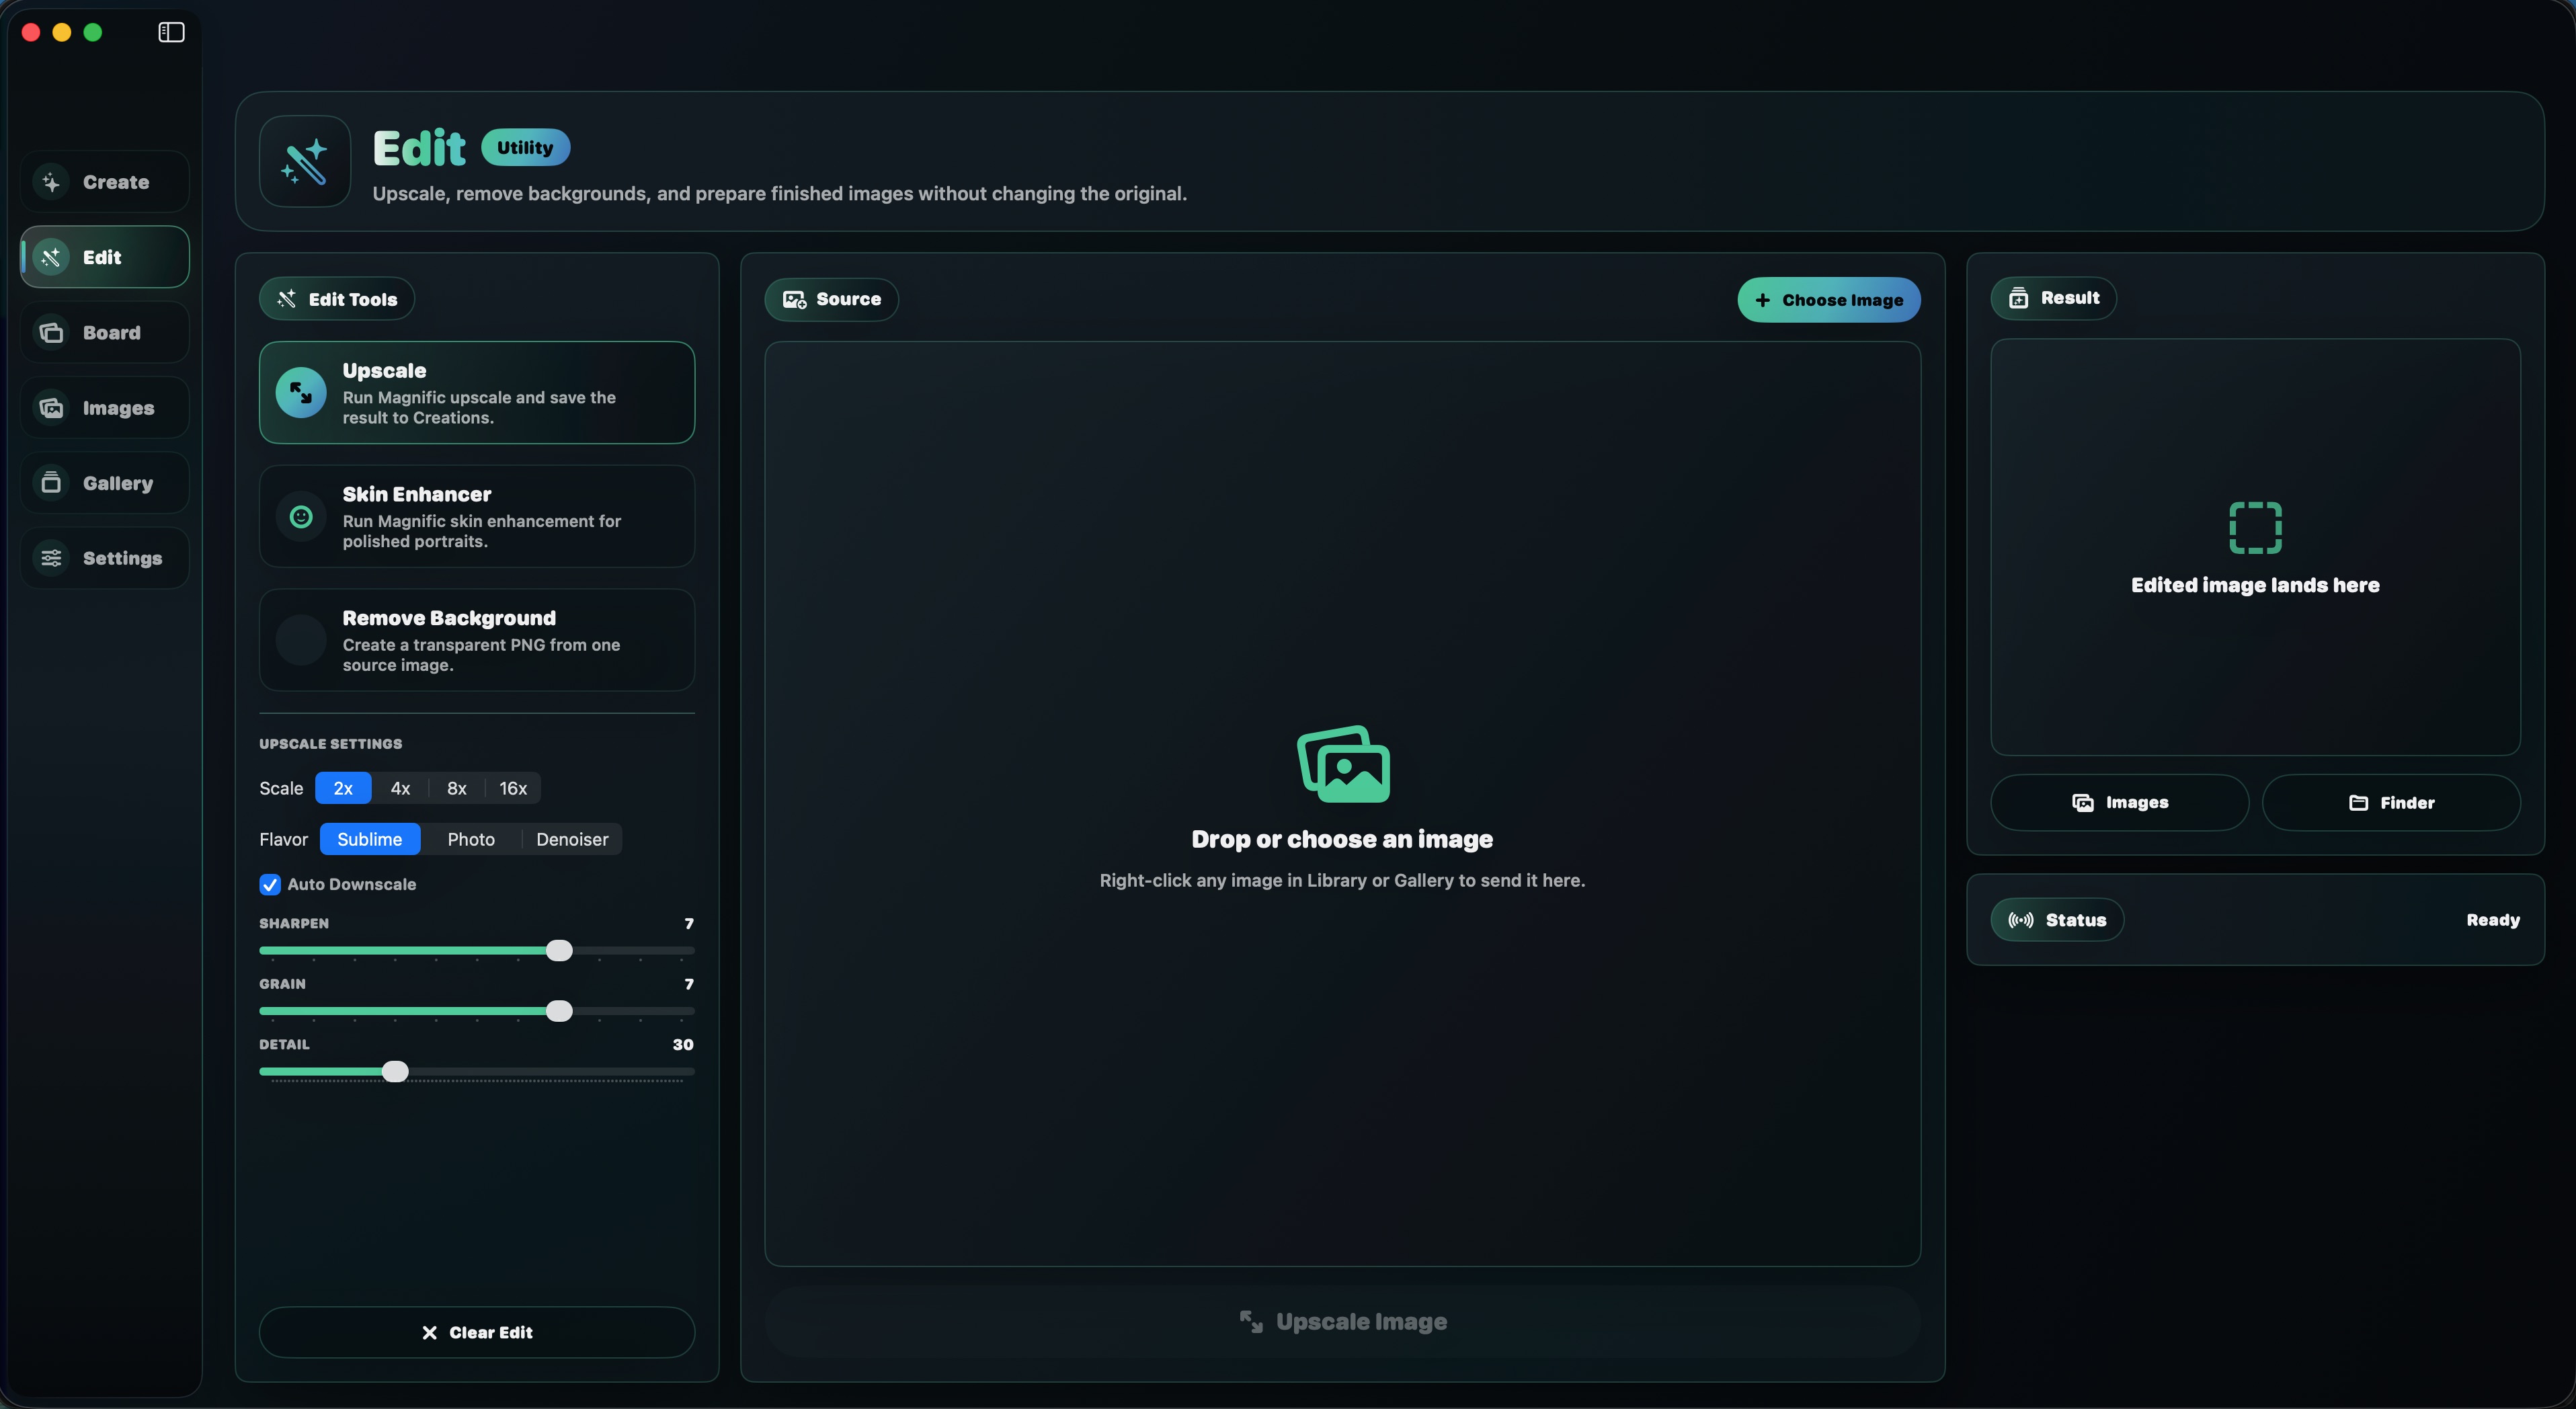Click the Skin Enhancer smiley icon
The image size is (2576, 1409).
(301, 516)
